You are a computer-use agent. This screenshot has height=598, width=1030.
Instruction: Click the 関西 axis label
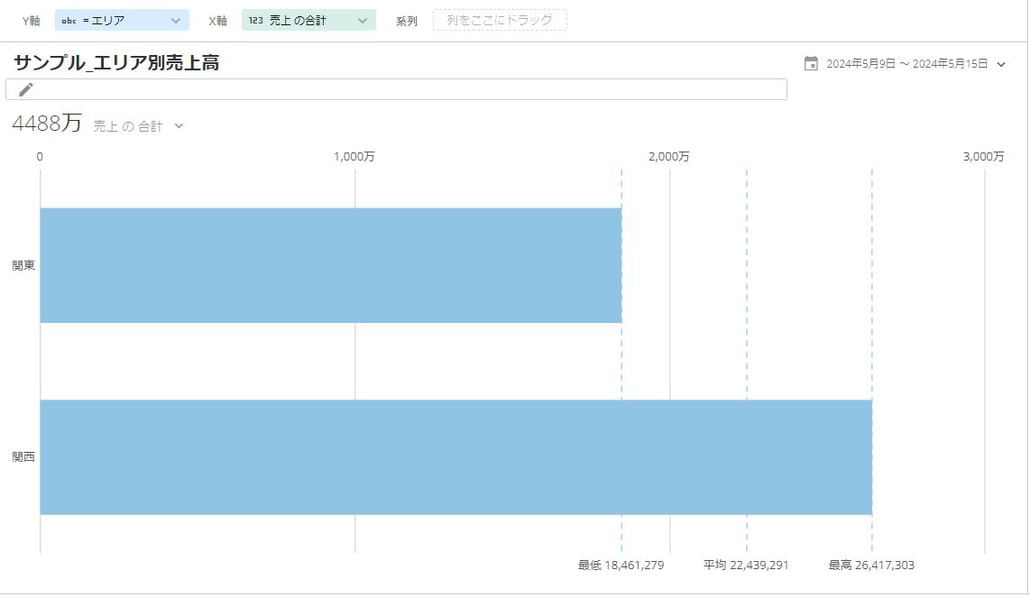23,457
